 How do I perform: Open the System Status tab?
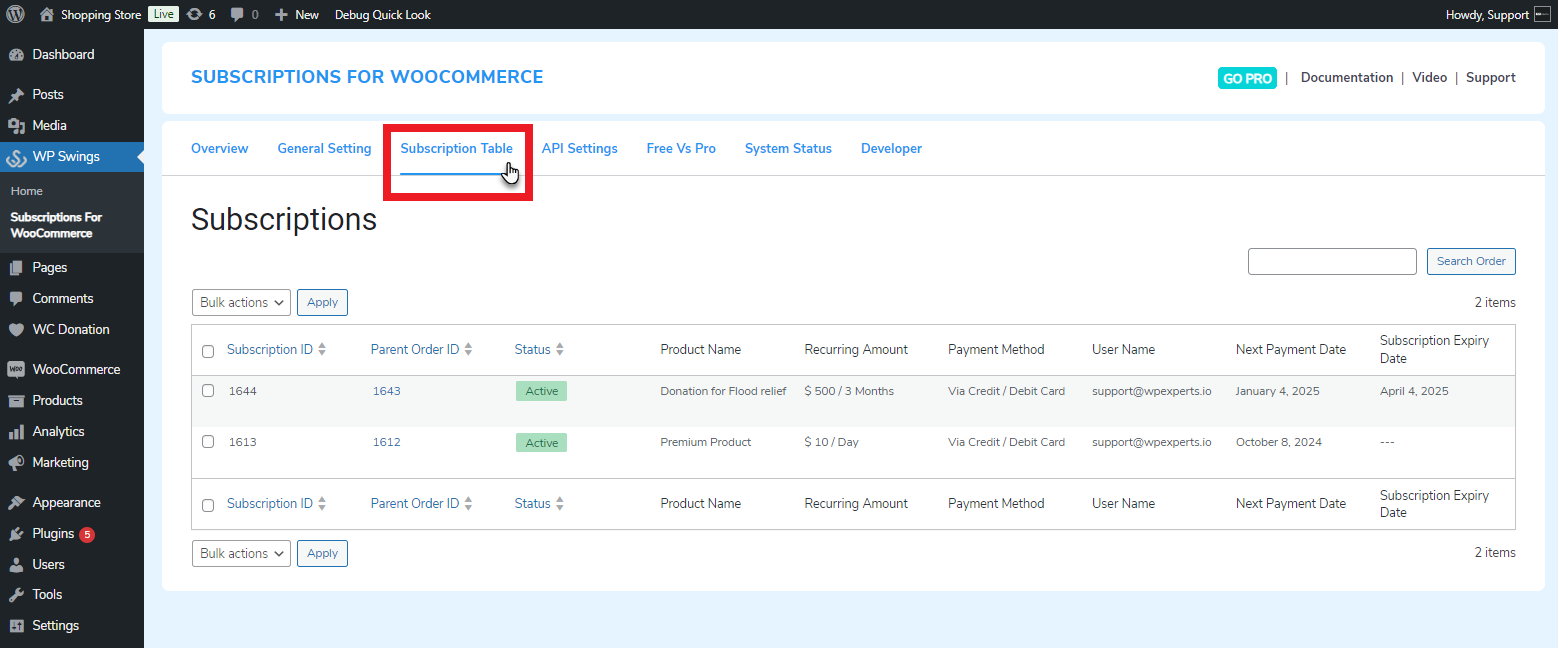pos(788,149)
